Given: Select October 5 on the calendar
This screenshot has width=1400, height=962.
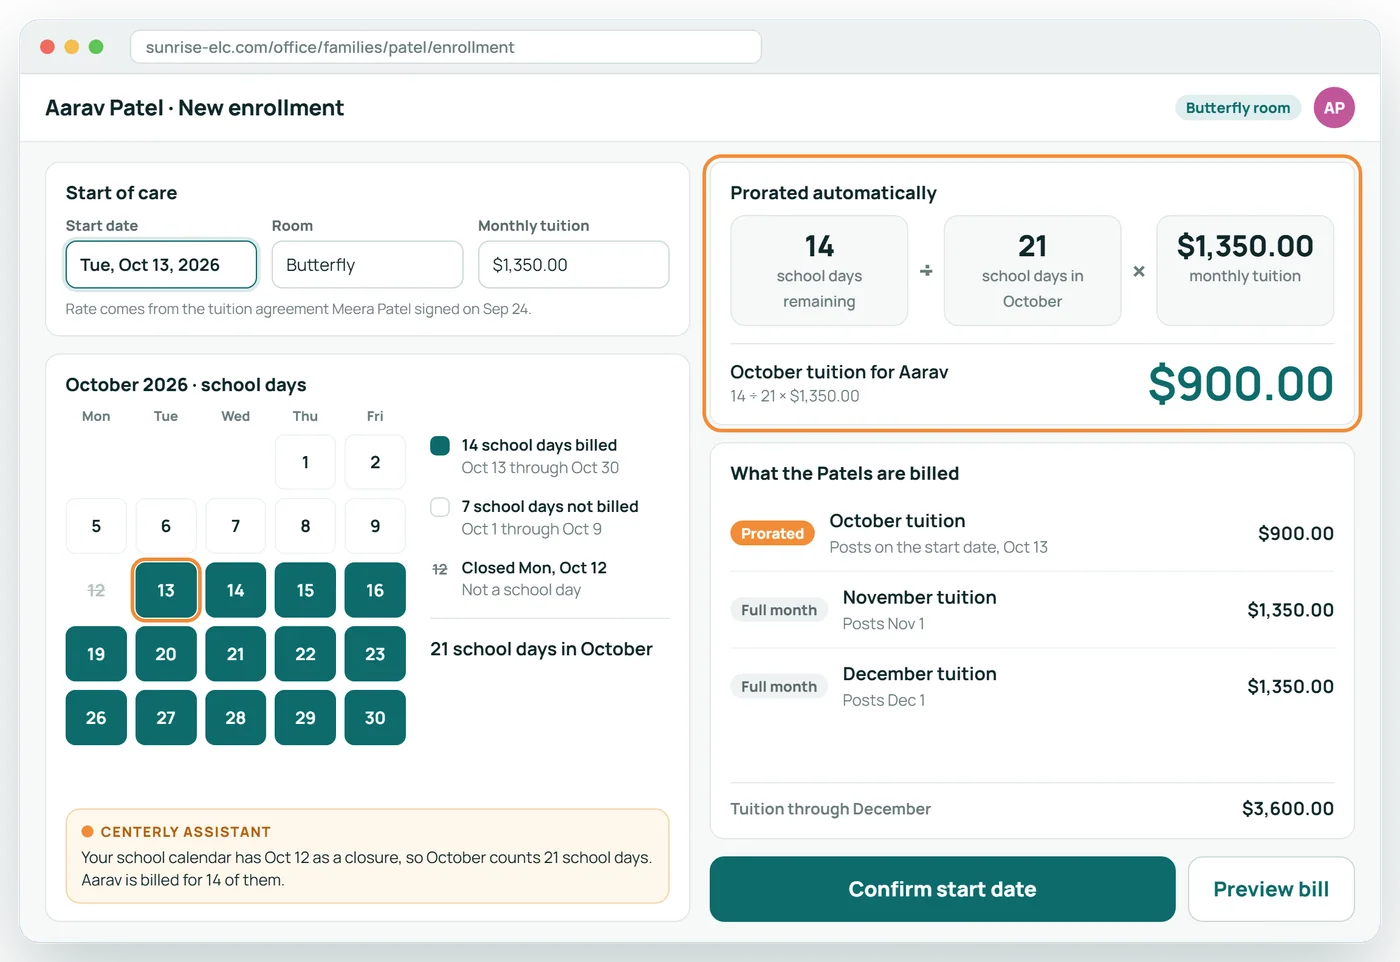Looking at the screenshot, I should pos(96,526).
